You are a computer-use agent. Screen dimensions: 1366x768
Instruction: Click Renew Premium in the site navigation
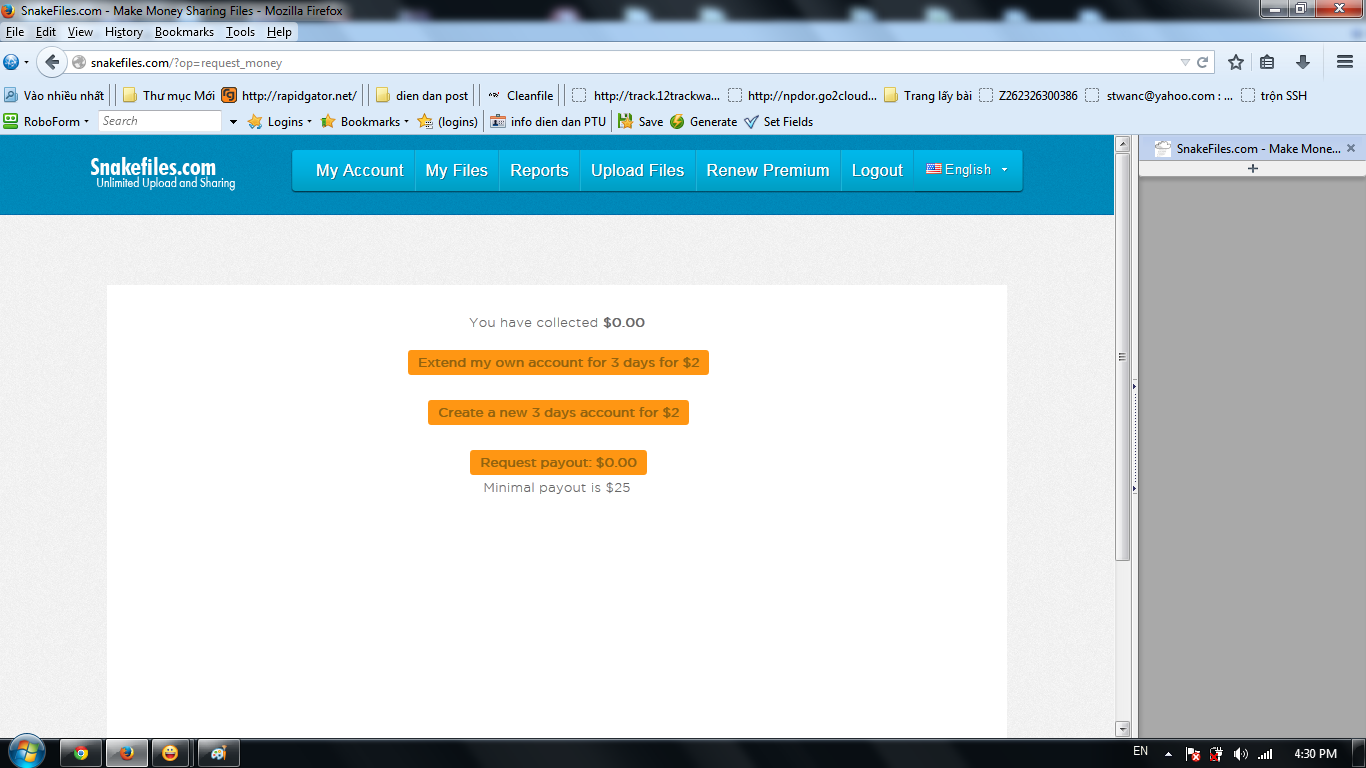pos(768,170)
